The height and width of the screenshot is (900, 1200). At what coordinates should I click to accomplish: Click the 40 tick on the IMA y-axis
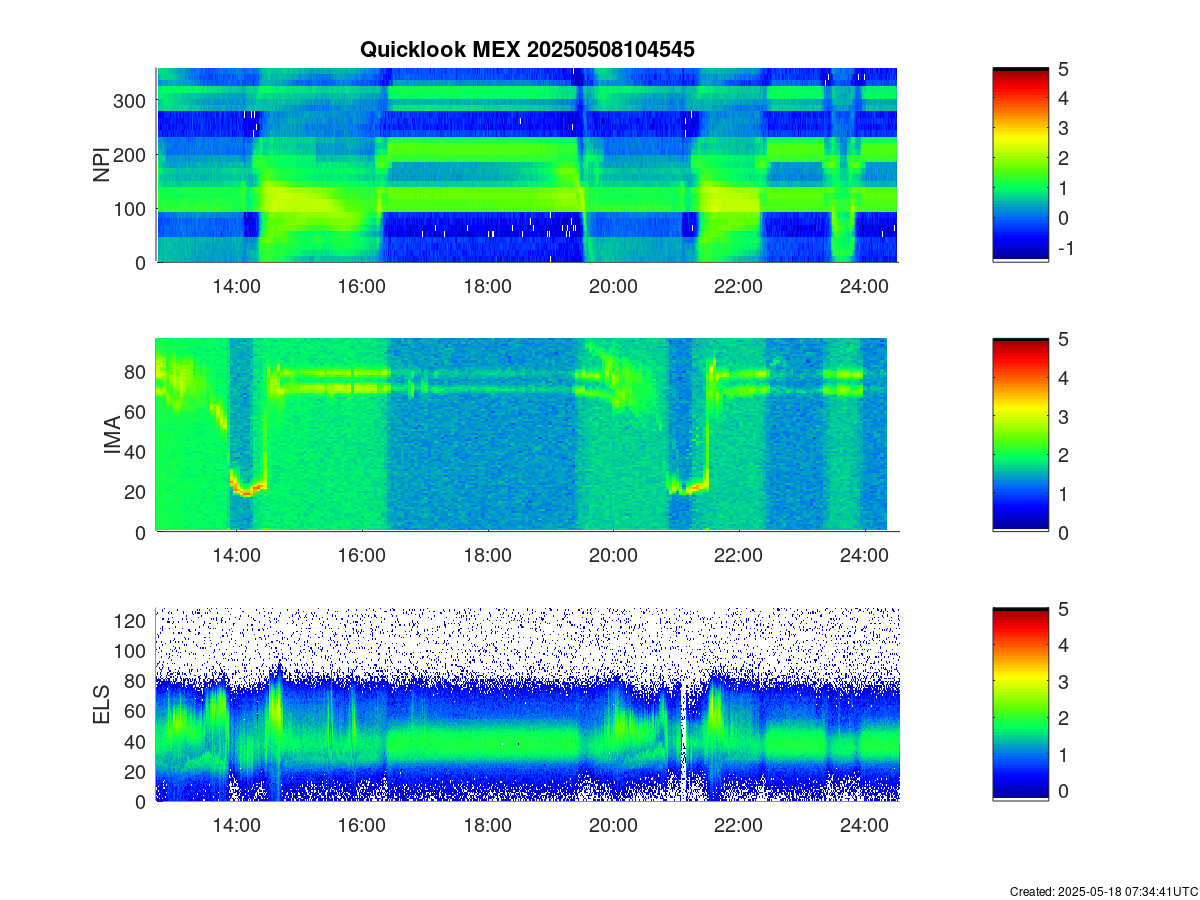137,451
